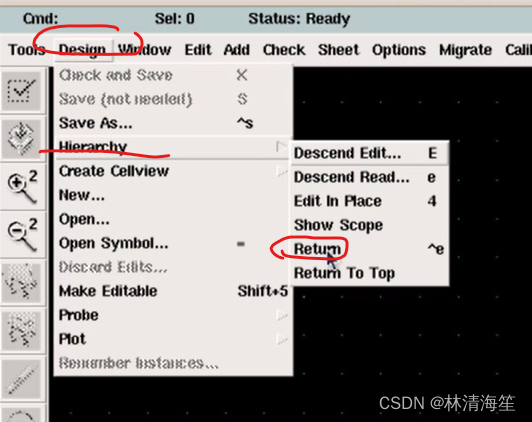The image size is (532, 422).
Task: Click the Copy tool icon in sidebar
Action: 22,330
